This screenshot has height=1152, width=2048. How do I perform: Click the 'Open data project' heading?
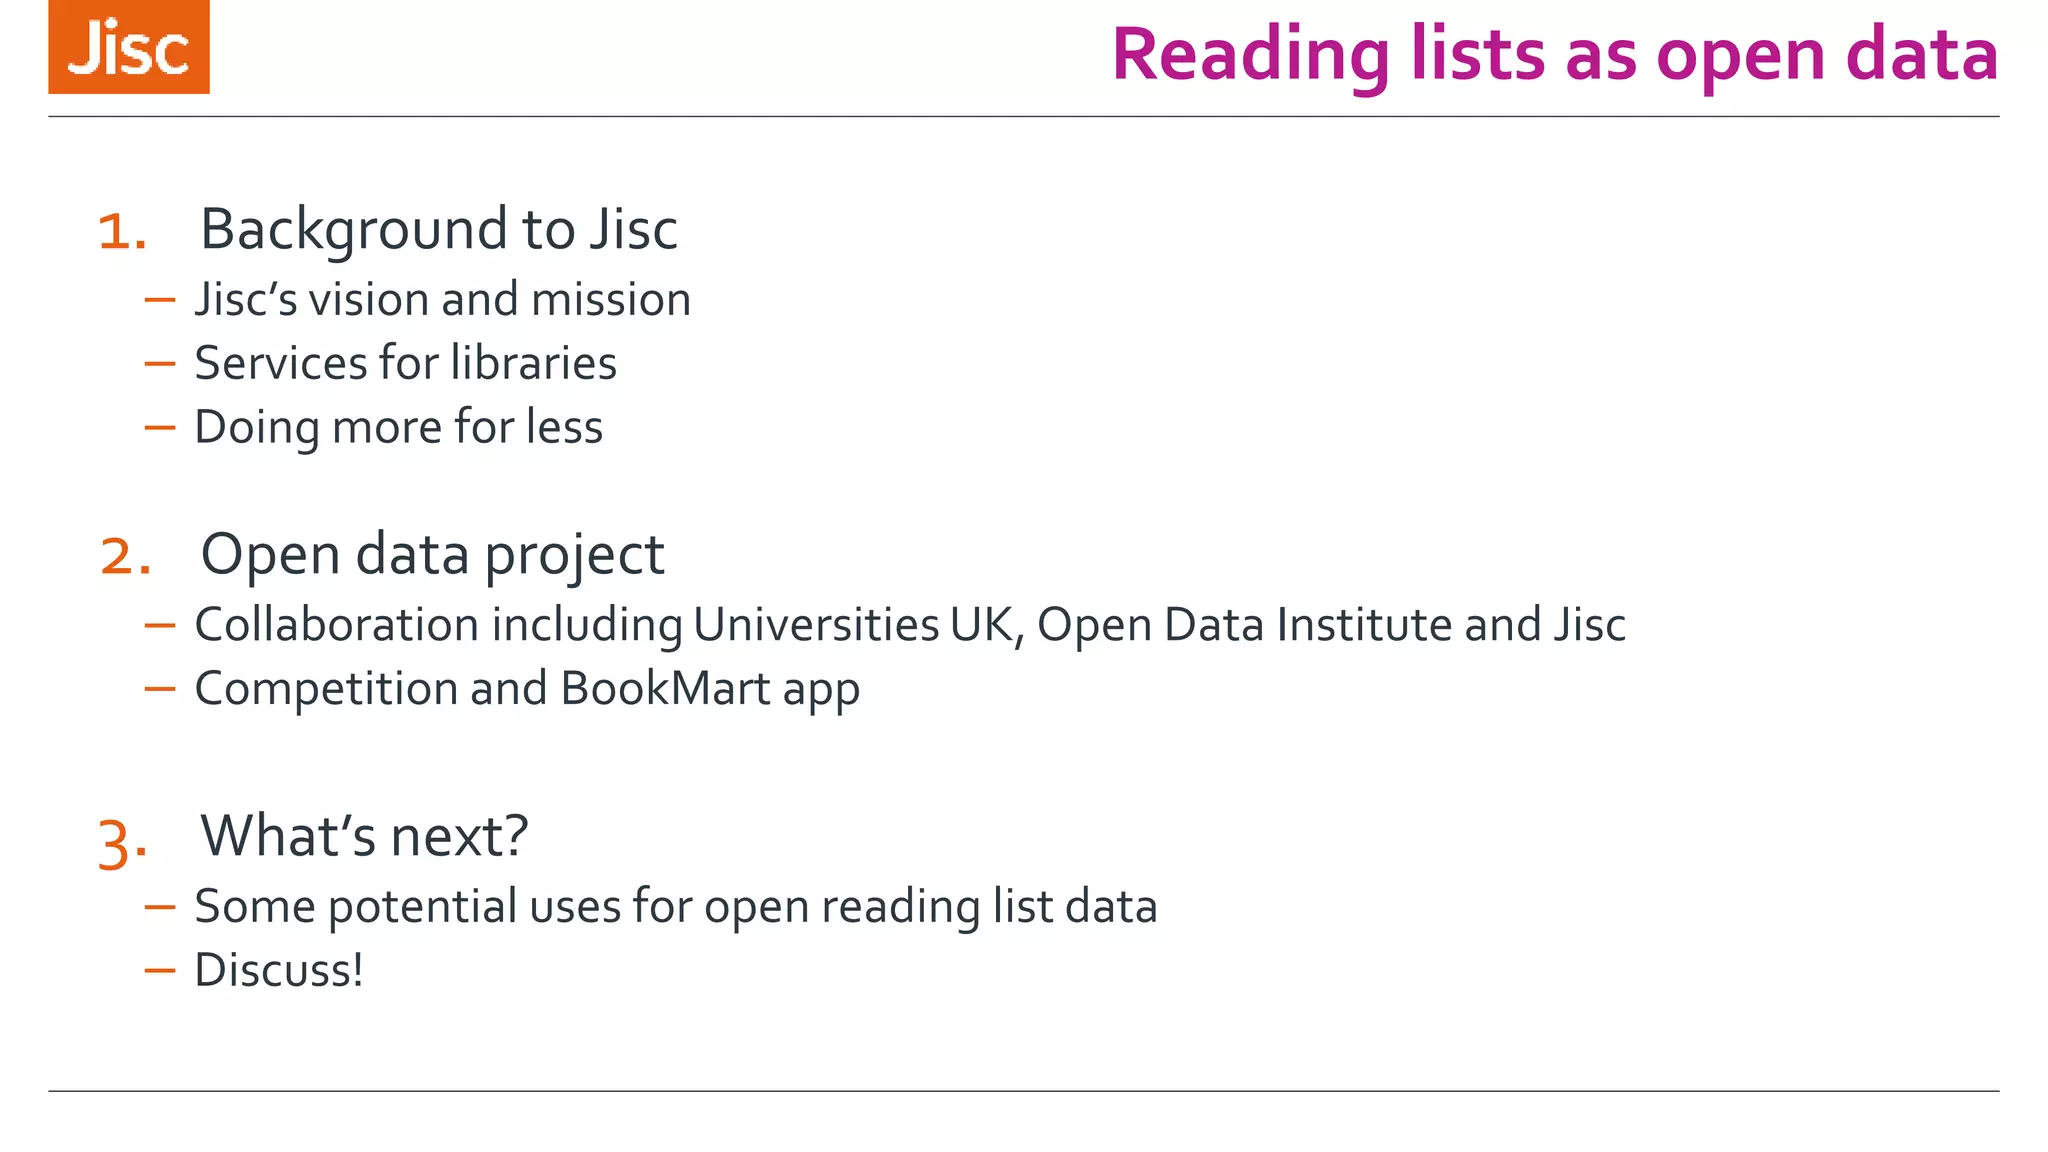click(x=432, y=554)
